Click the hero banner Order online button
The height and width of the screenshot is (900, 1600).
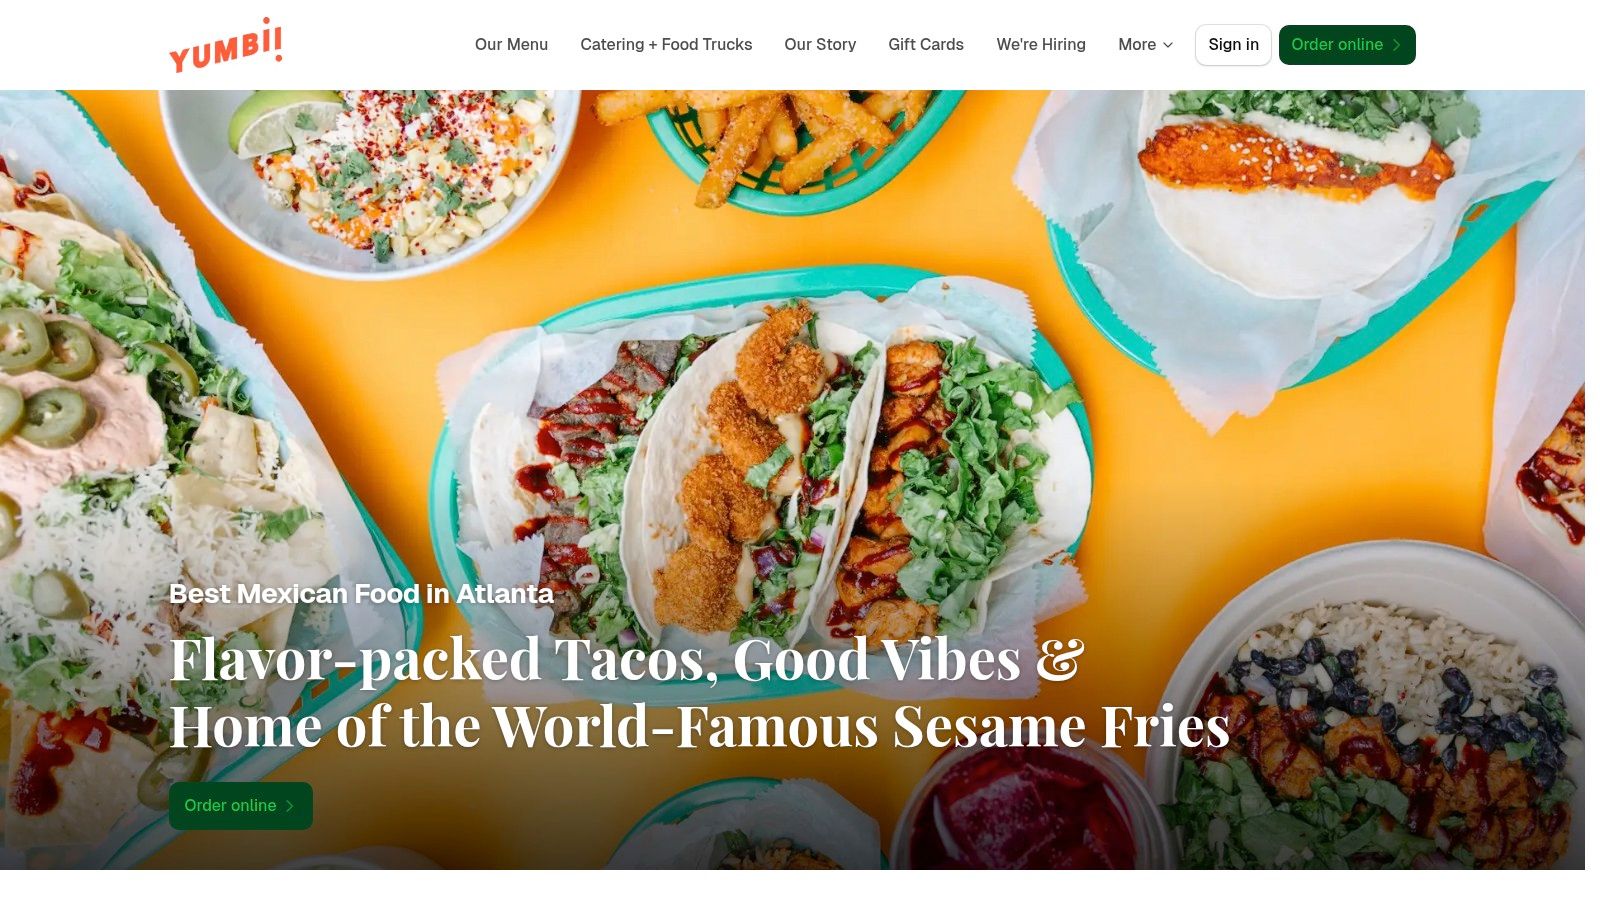coord(241,806)
